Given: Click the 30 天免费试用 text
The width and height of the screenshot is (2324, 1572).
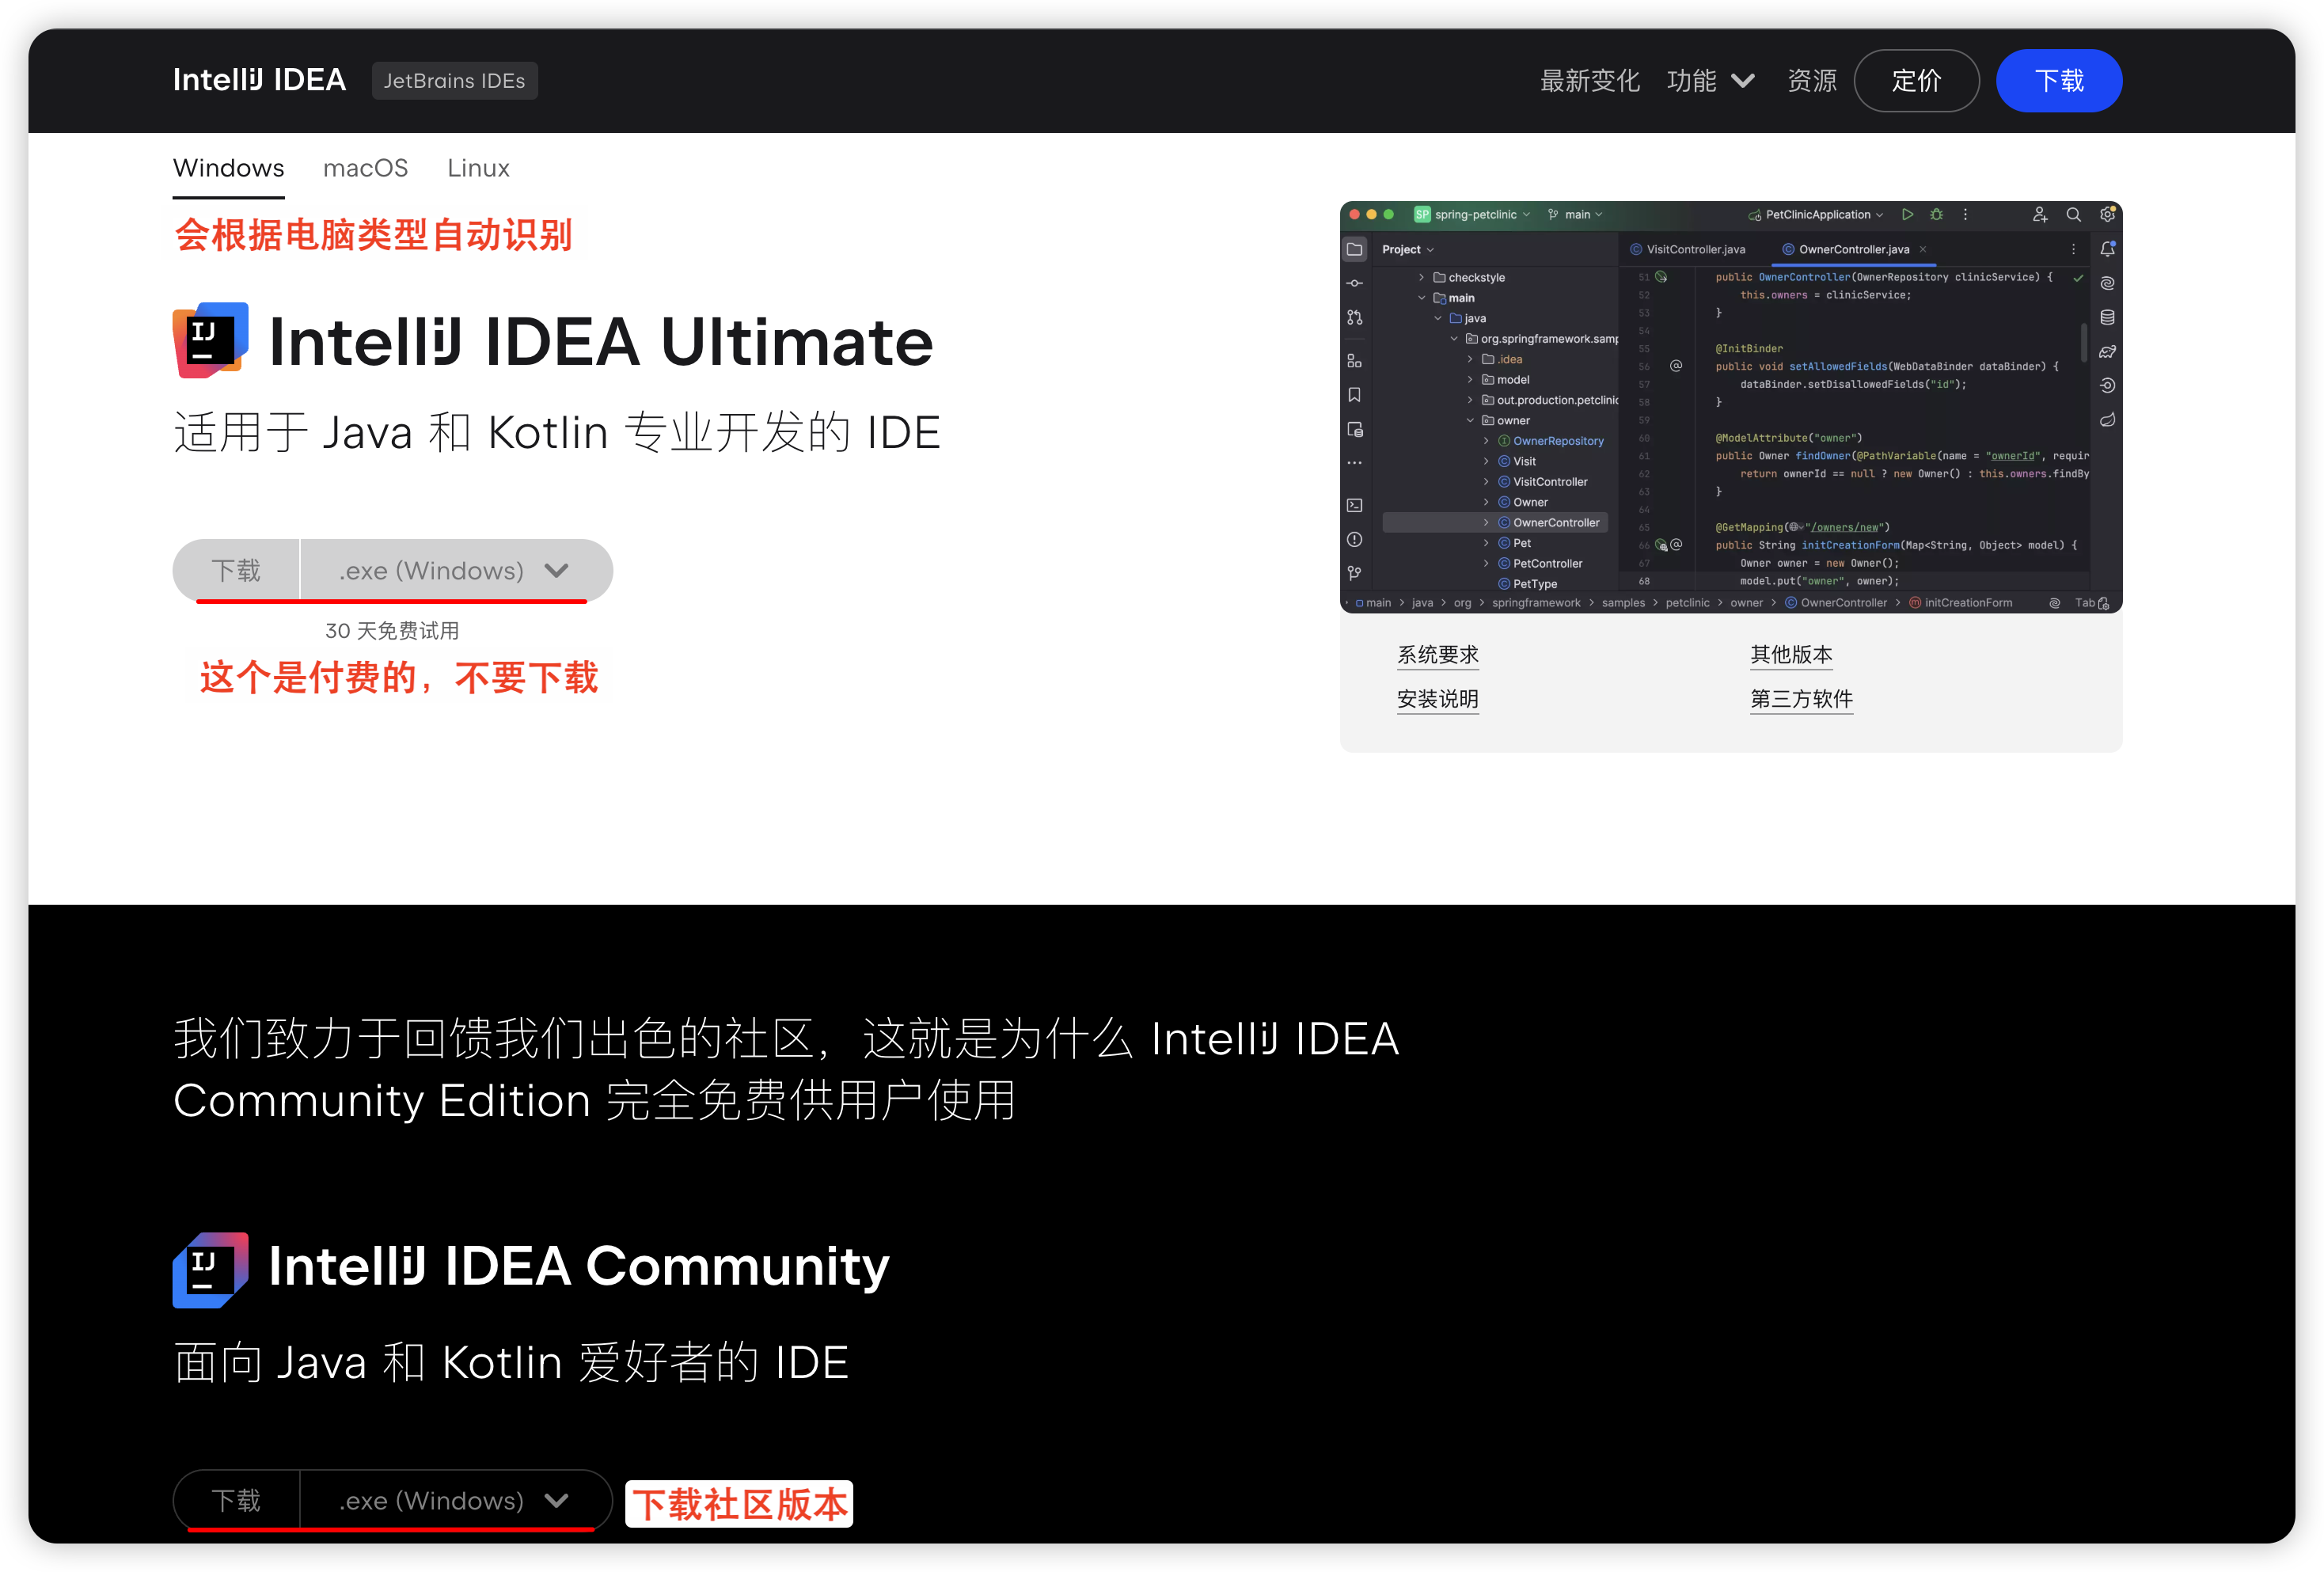Looking at the screenshot, I should [x=392, y=630].
